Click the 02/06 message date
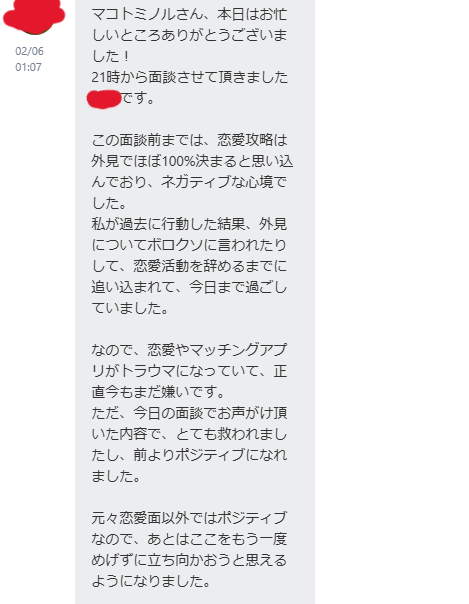The width and height of the screenshot is (469, 604). pos(29,51)
